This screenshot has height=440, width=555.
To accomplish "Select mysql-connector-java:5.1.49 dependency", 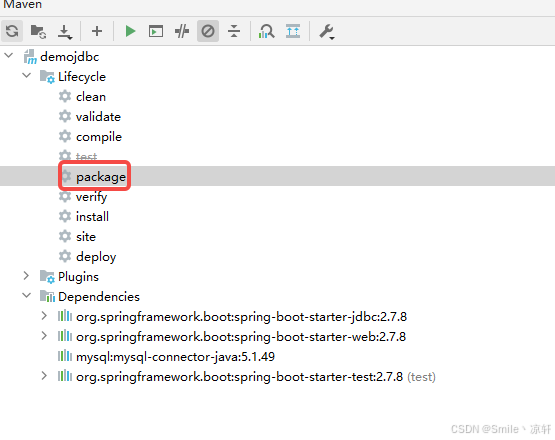I will click(x=175, y=357).
